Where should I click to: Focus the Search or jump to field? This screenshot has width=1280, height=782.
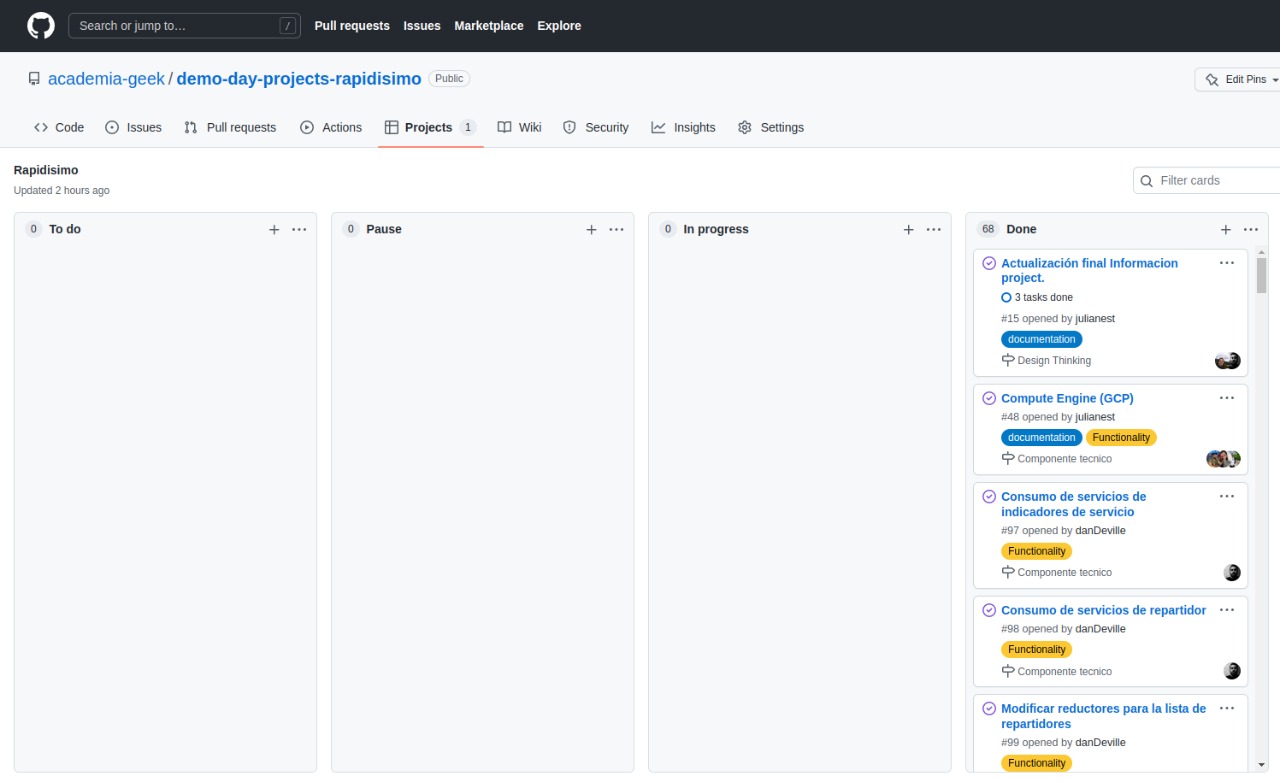click(184, 26)
